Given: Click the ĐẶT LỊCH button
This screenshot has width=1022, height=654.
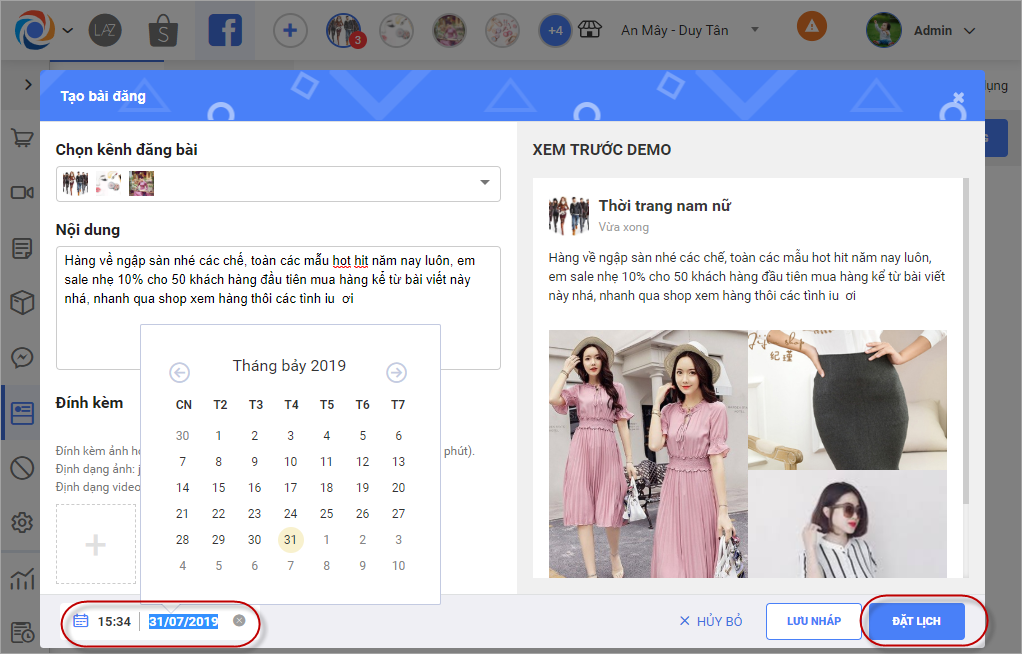Looking at the screenshot, I should (x=915, y=621).
